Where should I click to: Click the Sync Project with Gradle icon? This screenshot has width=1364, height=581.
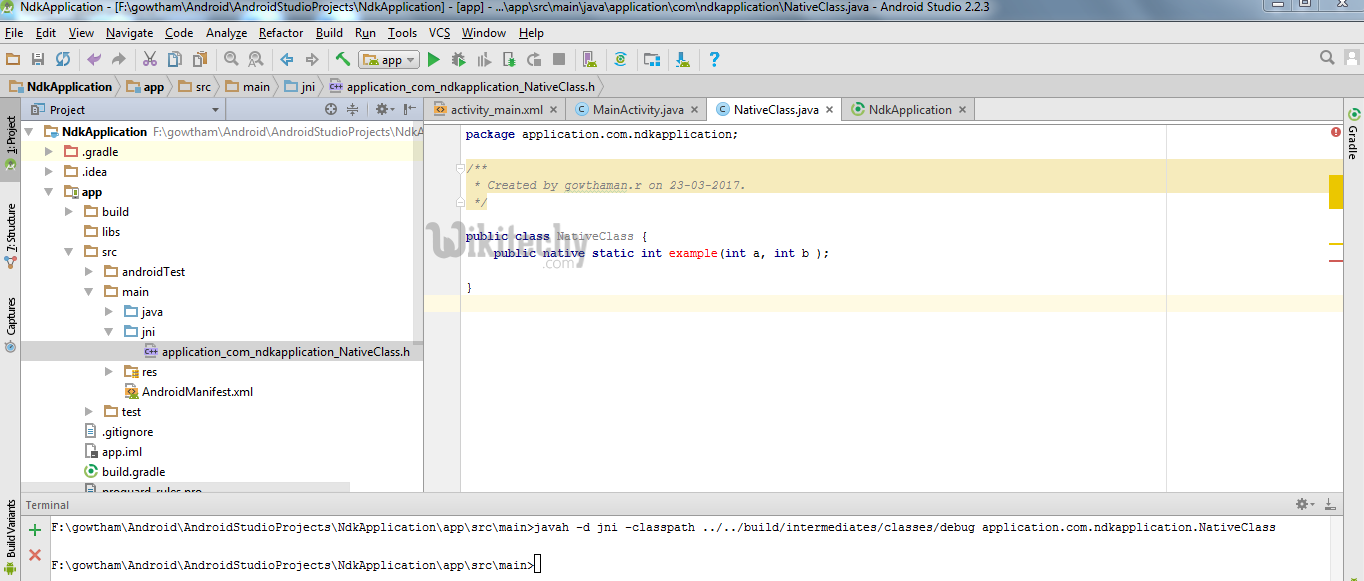620,60
